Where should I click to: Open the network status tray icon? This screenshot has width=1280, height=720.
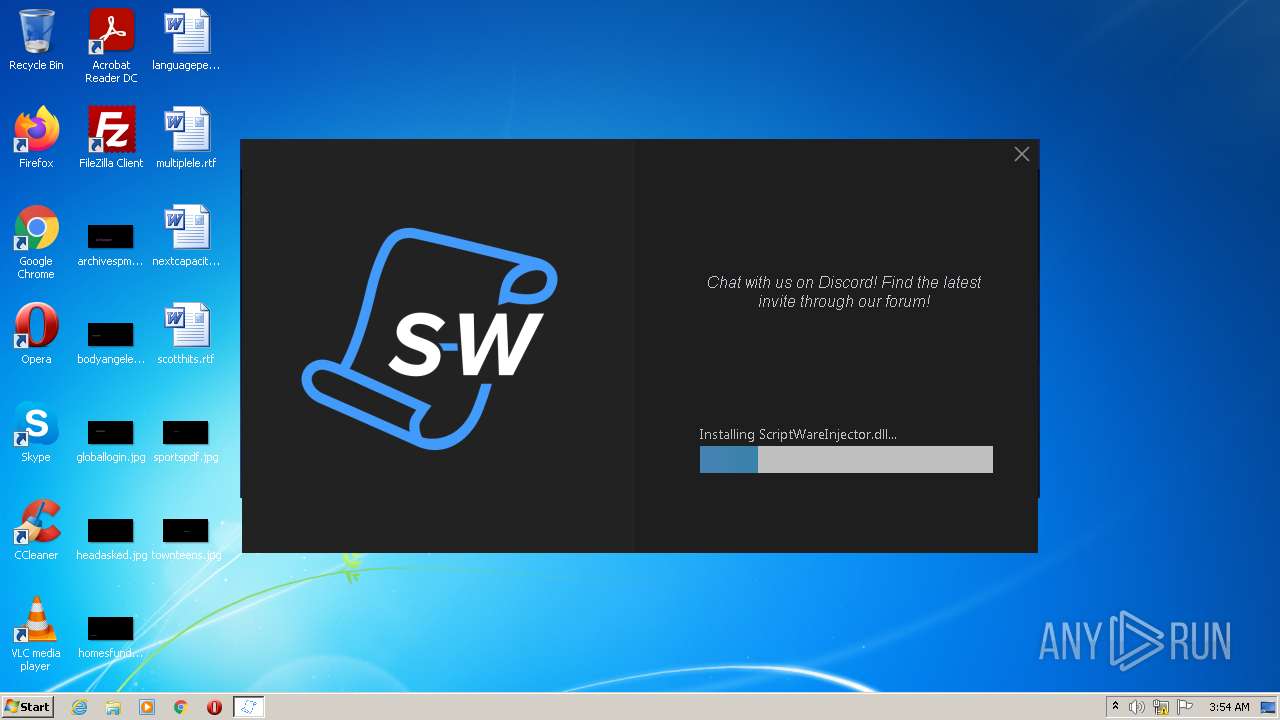tap(1161, 707)
